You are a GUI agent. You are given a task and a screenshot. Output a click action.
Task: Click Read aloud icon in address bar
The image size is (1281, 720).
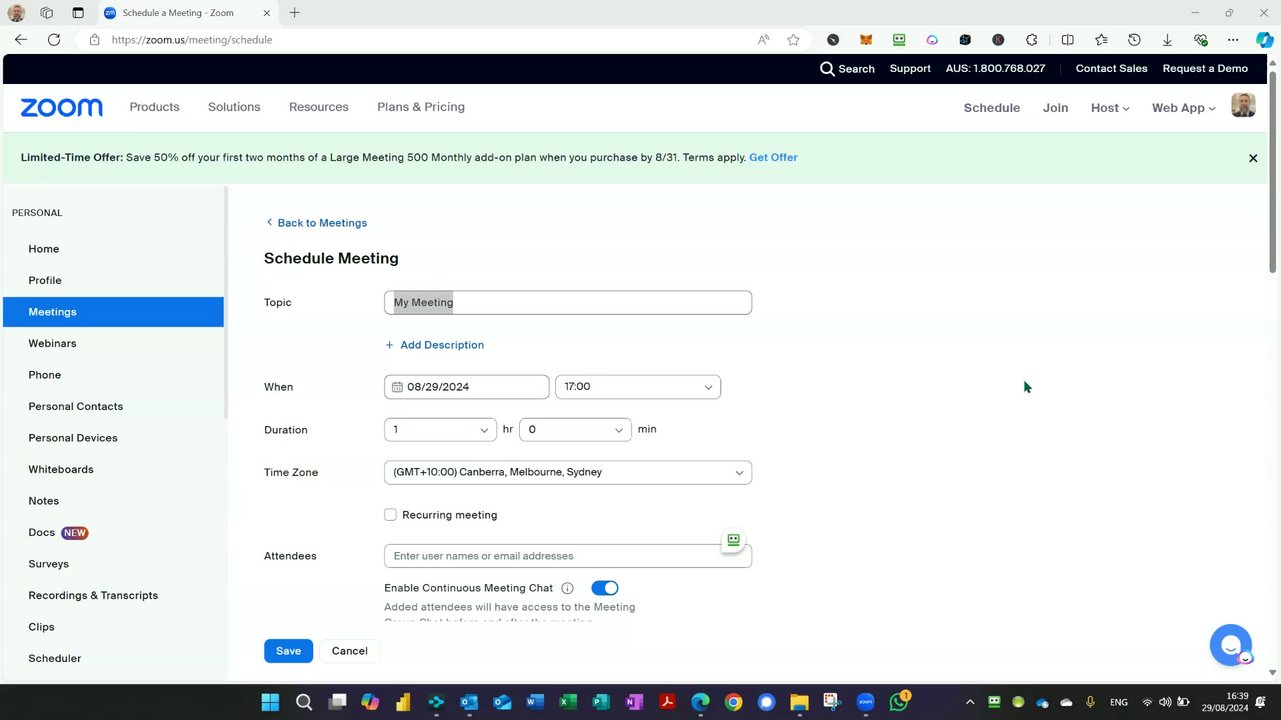764,40
